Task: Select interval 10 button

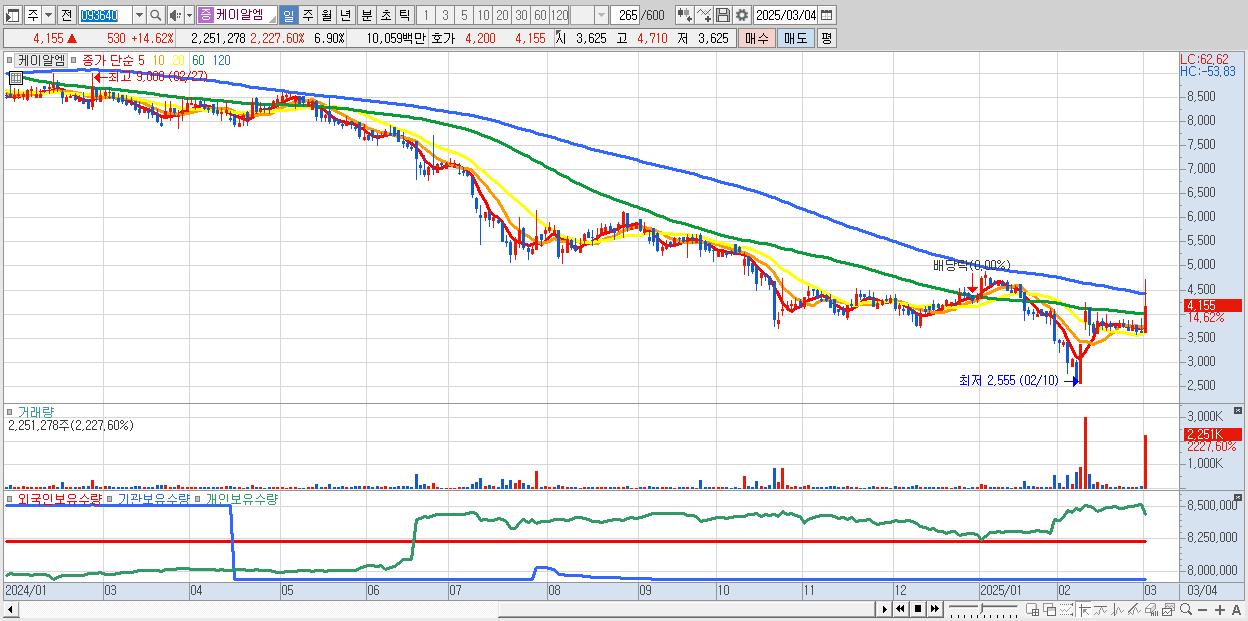Action: (x=483, y=15)
